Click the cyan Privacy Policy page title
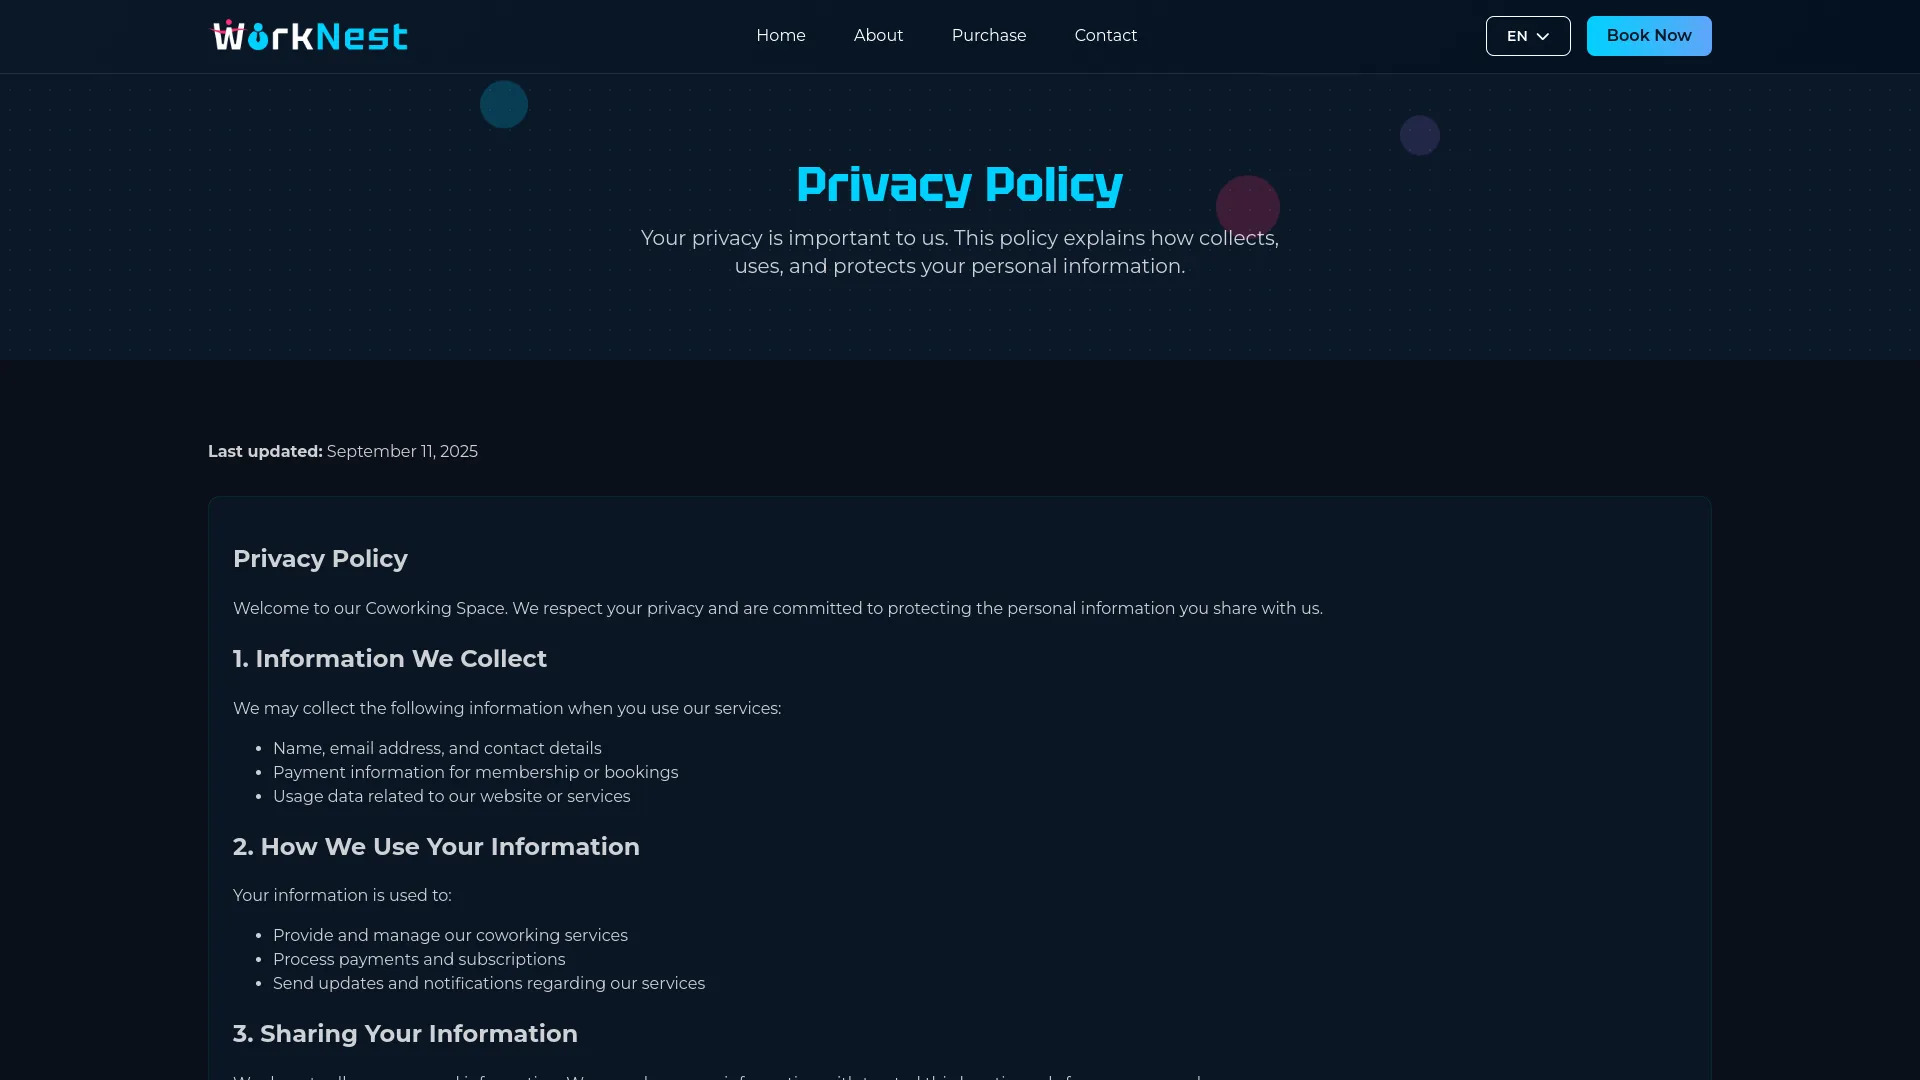This screenshot has width=1920, height=1080. [x=959, y=185]
